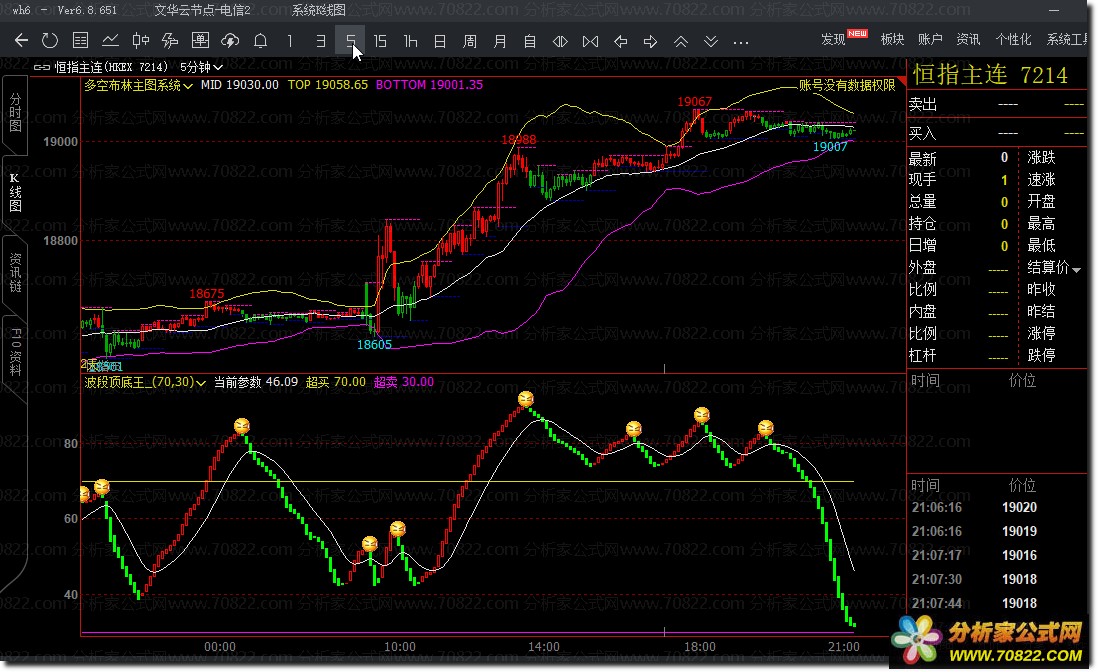Click the tick row at 21:07:17

point(996,555)
